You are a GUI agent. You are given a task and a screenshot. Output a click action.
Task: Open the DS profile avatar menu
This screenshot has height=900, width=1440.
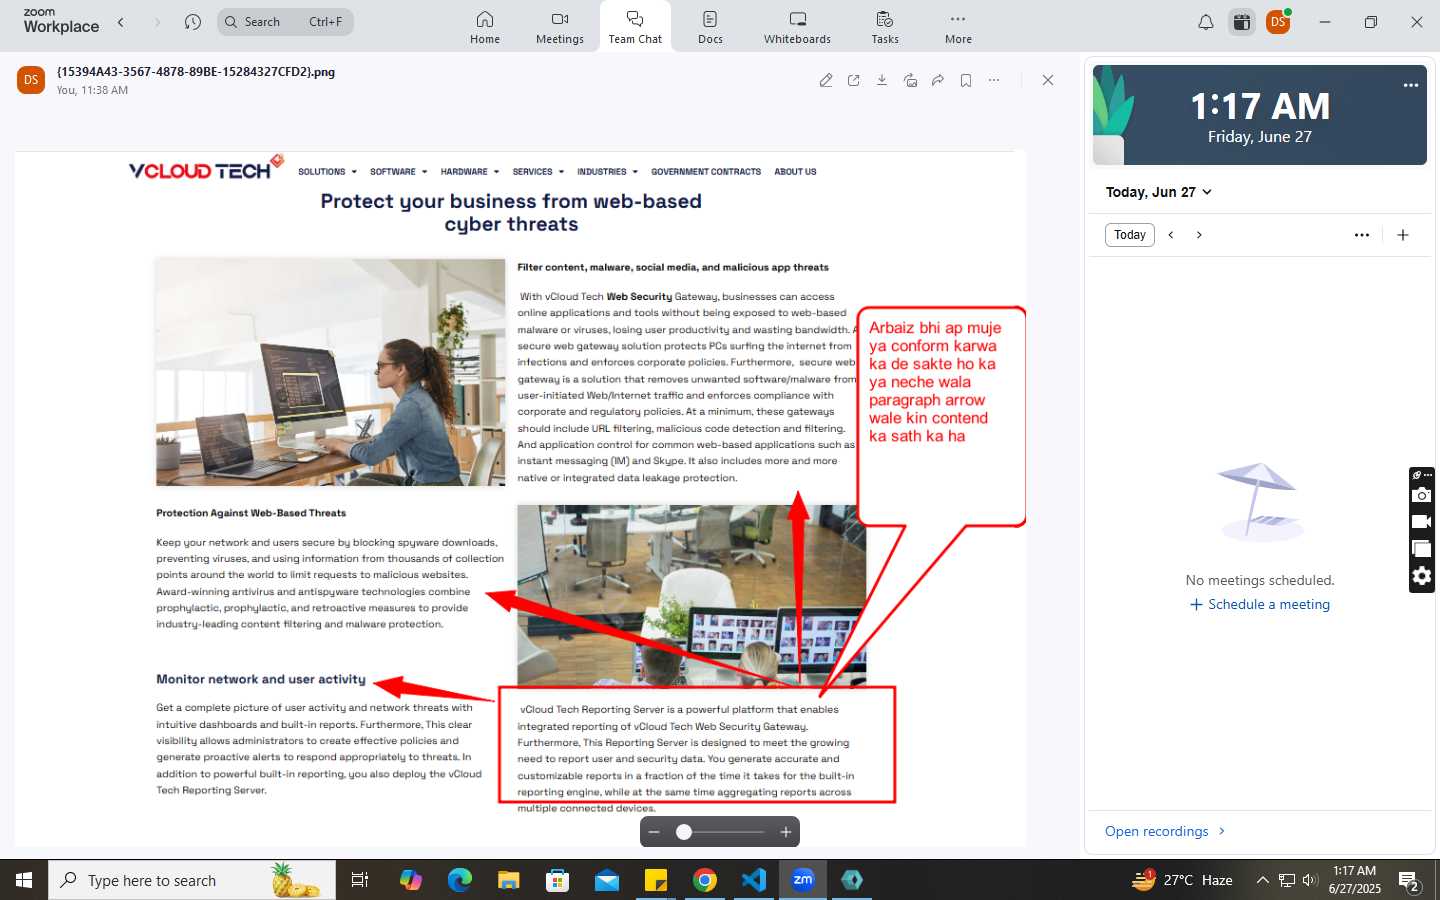click(1278, 22)
